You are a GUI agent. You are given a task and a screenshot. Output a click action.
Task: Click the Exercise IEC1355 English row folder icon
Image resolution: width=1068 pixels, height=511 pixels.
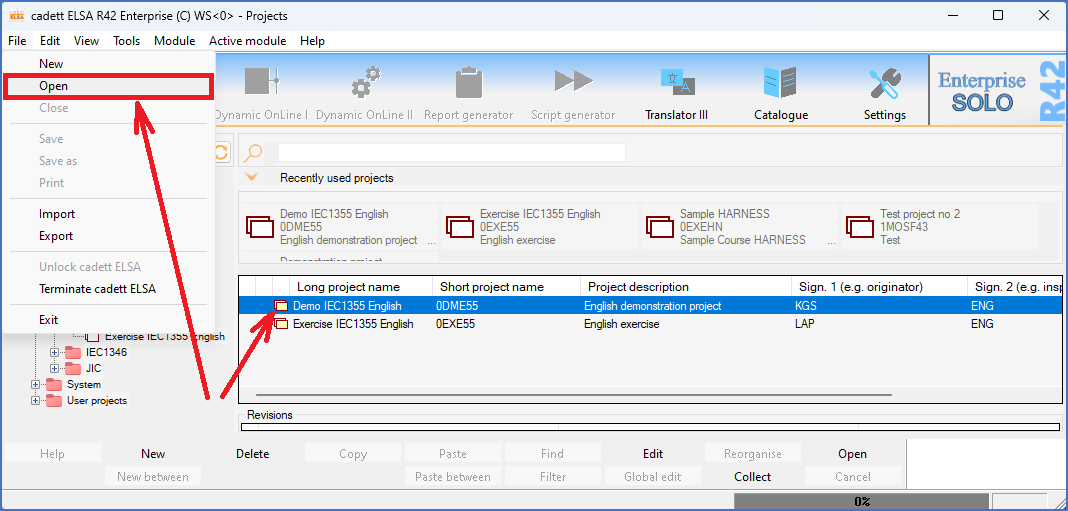(x=282, y=324)
